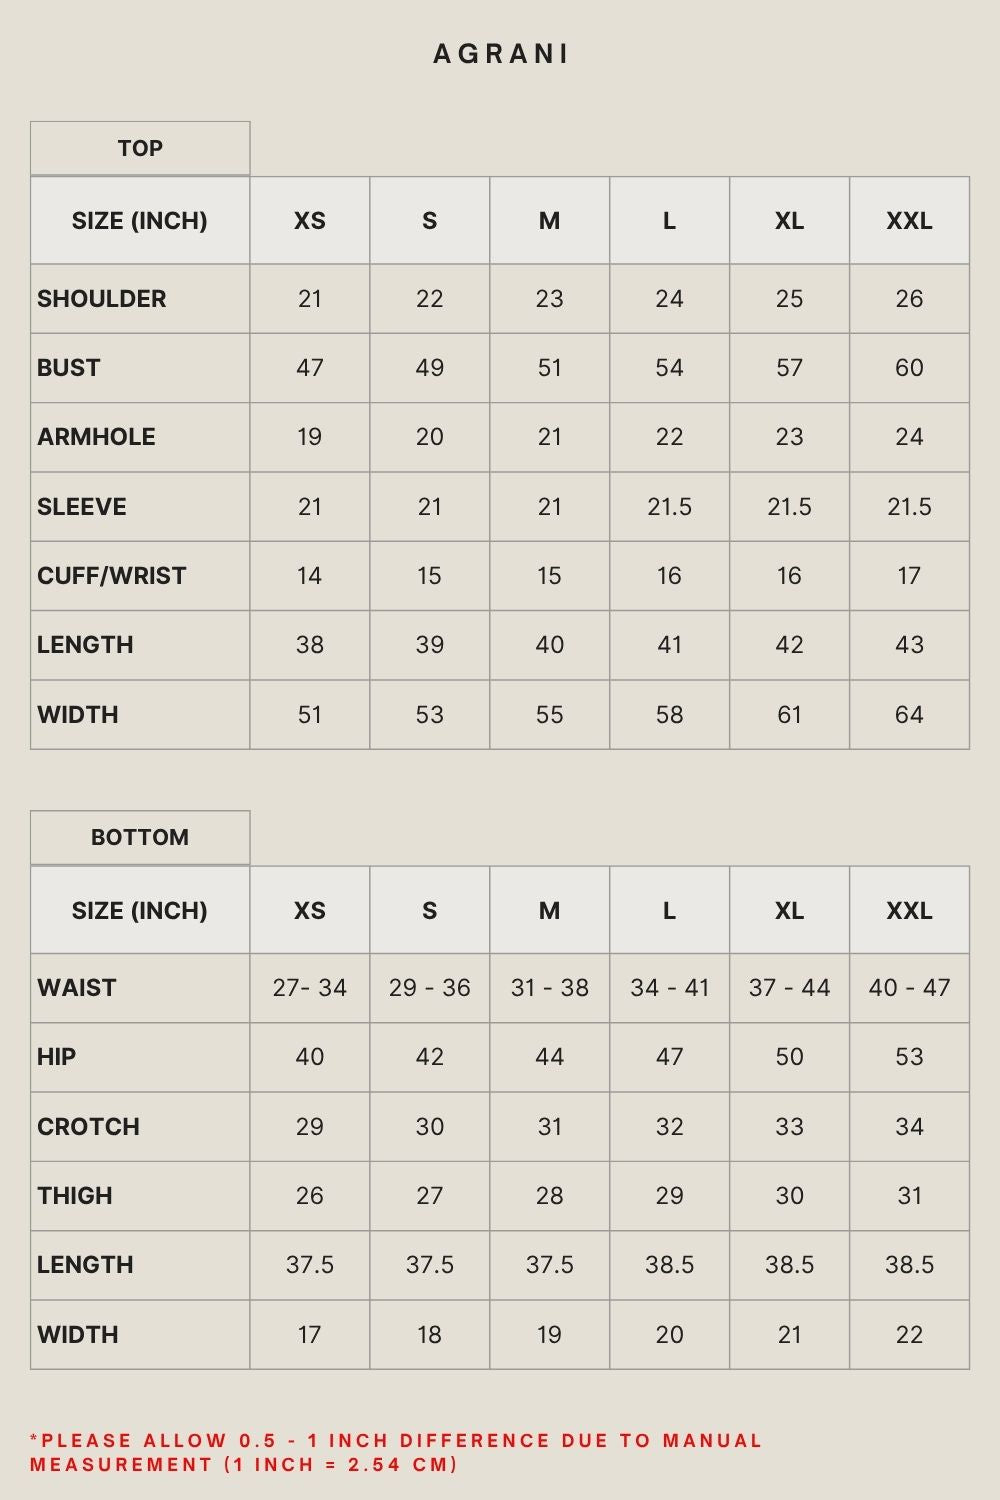Click XXL column header in TOP table
This screenshot has width=1000, height=1500.
coord(909,221)
